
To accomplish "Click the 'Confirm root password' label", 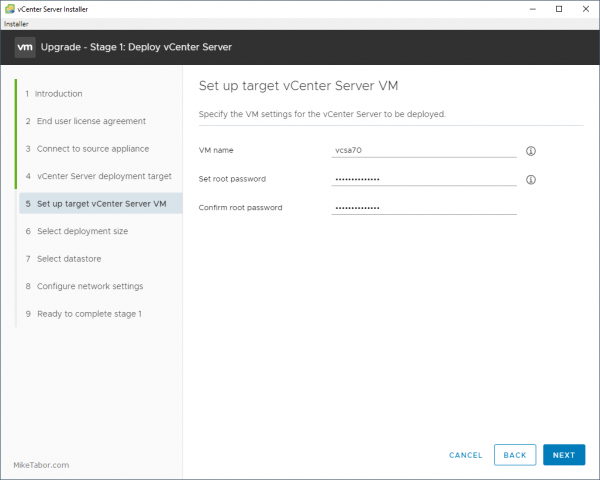I will click(x=240, y=207).
